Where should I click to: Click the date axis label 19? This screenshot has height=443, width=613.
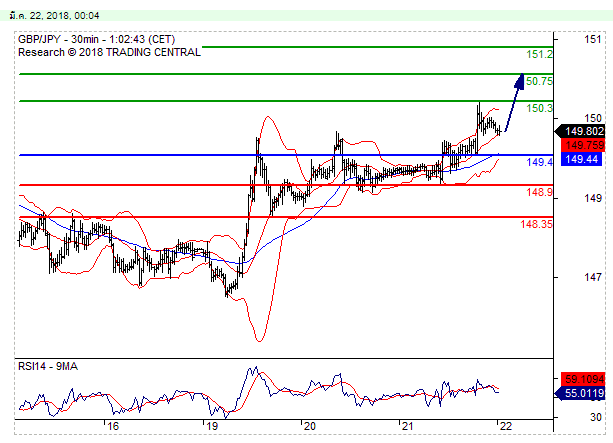coord(212,426)
